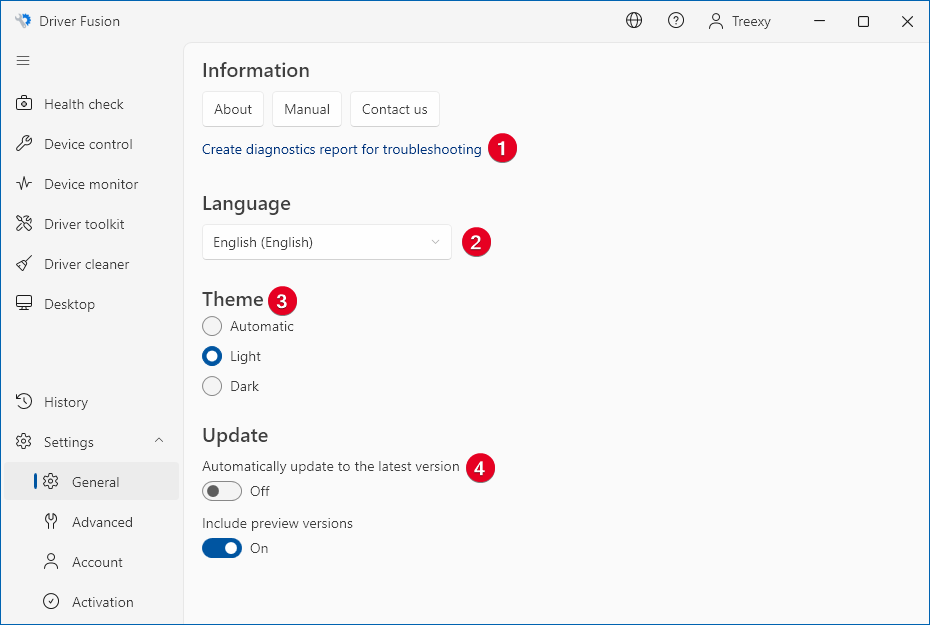Open Driver toolkit section
This screenshot has height=625, width=930.
92,224
